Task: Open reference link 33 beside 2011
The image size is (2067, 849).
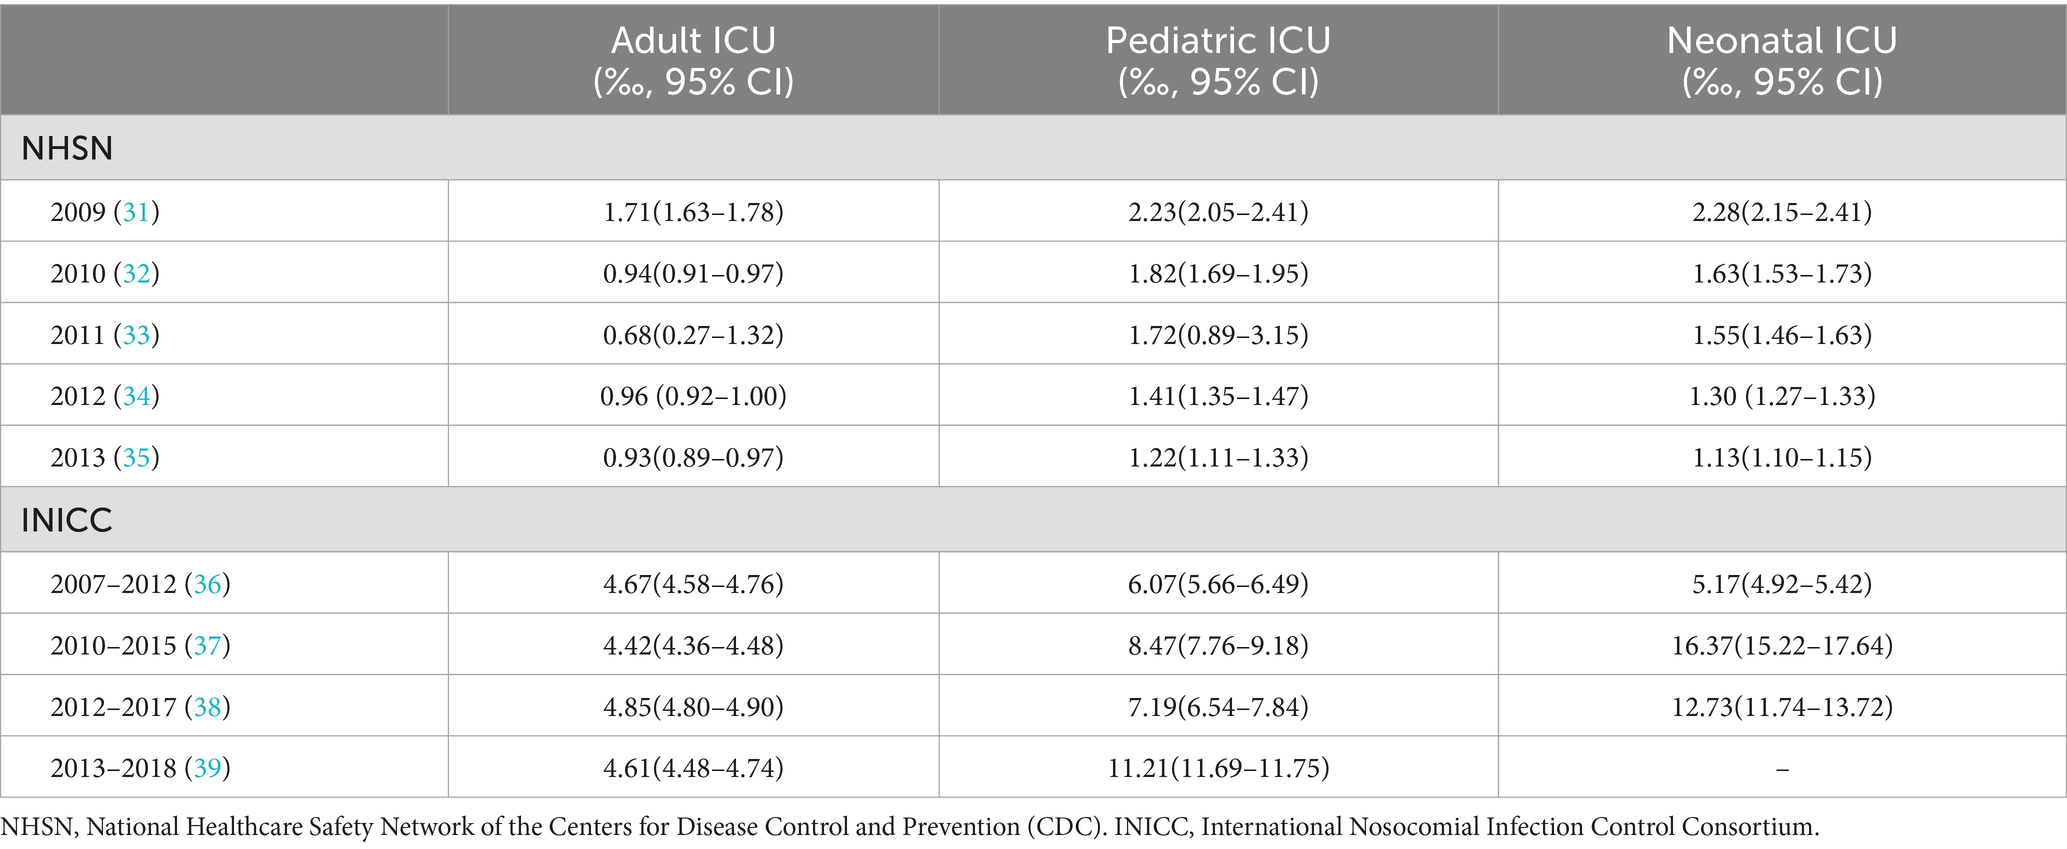Action: 136,334
